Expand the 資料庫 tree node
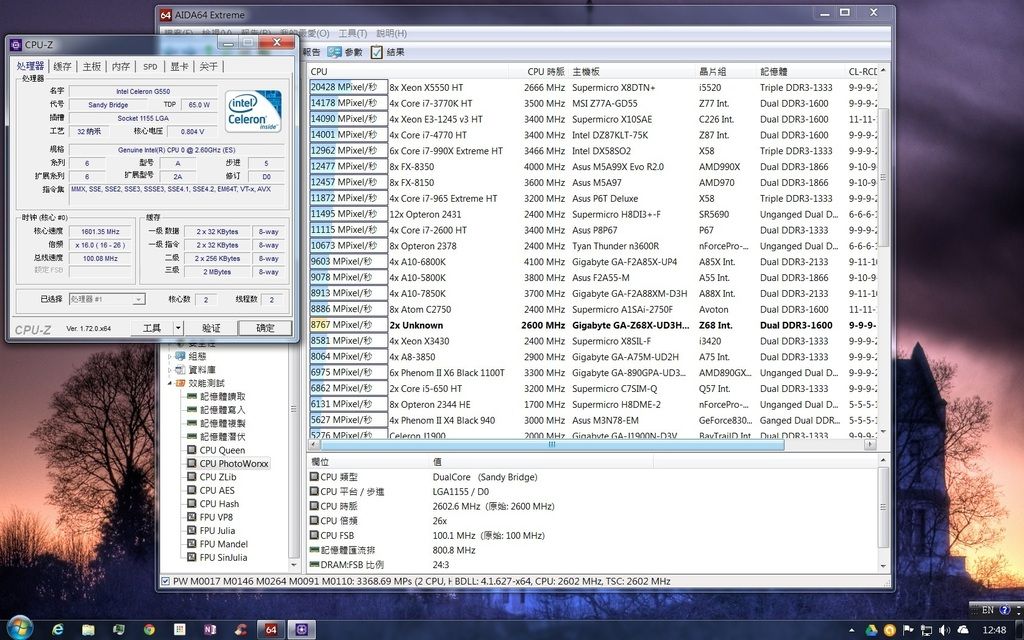 [x=170, y=370]
